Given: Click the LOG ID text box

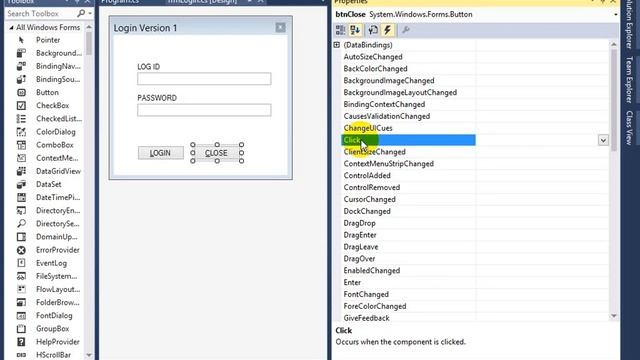Looking at the screenshot, I should pyautogui.click(x=204, y=78).
